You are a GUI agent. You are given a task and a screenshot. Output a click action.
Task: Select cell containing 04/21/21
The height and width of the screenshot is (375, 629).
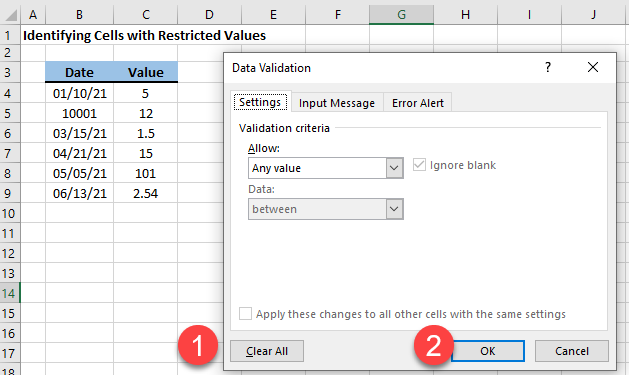[79, 154]
